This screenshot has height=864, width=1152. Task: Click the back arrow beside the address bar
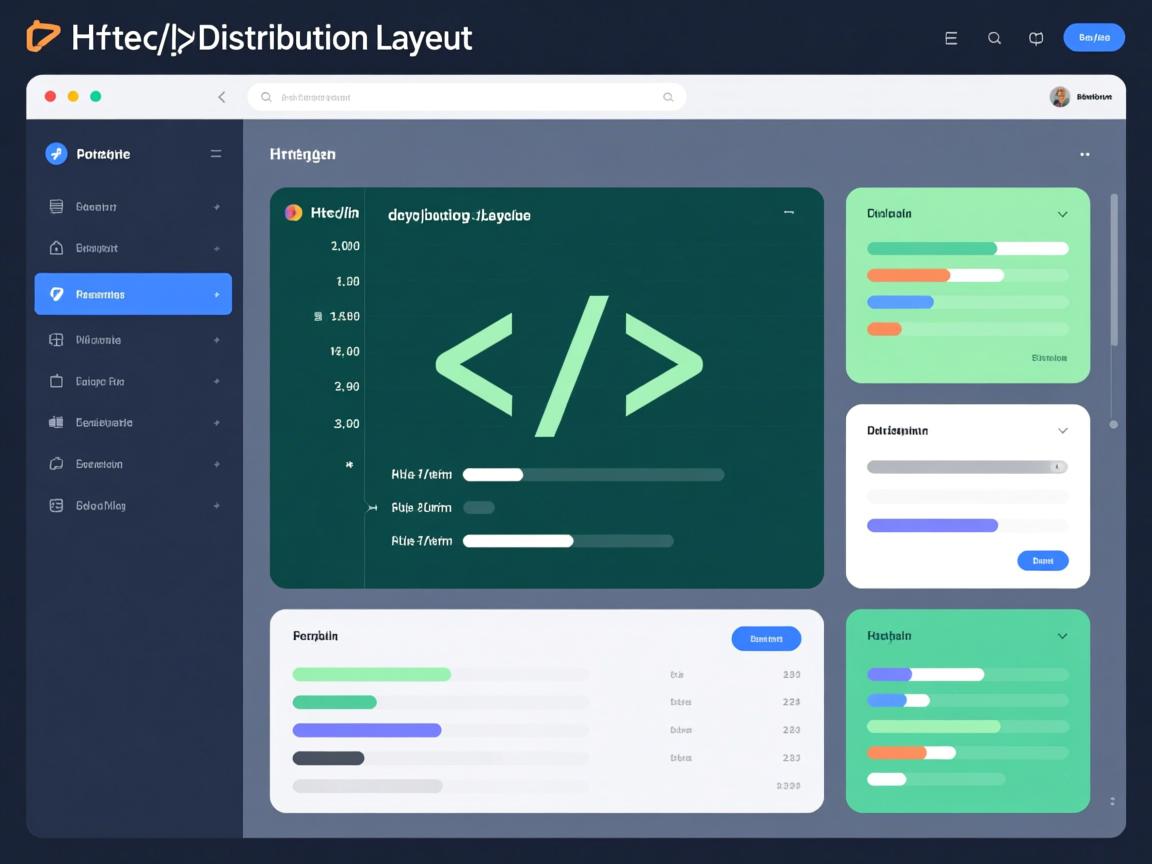(x=222, y=97)
